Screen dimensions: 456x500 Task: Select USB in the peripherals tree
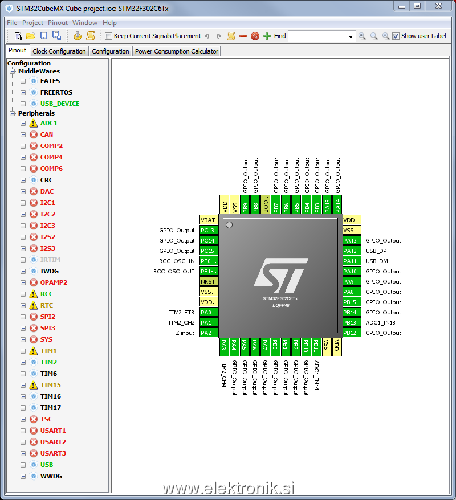tap(46, 465)
